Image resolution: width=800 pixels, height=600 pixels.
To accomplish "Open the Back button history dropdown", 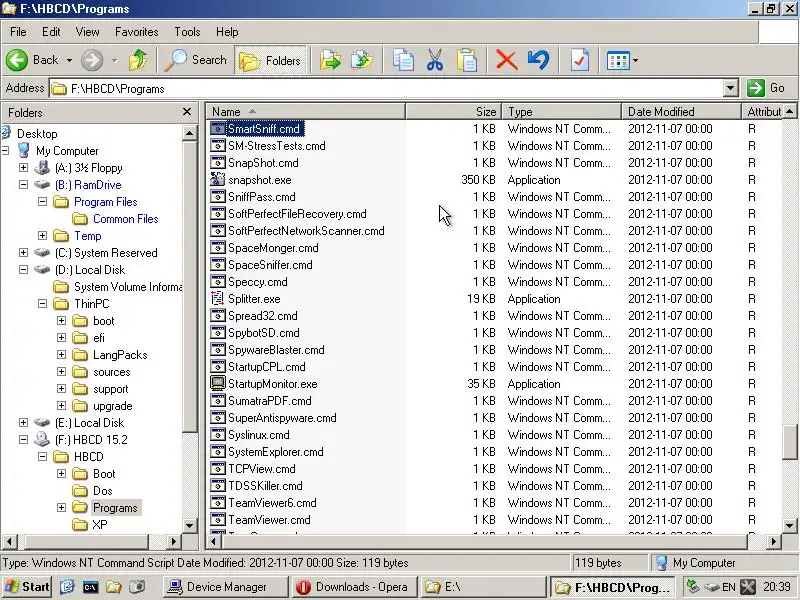I will coord(69,60).
